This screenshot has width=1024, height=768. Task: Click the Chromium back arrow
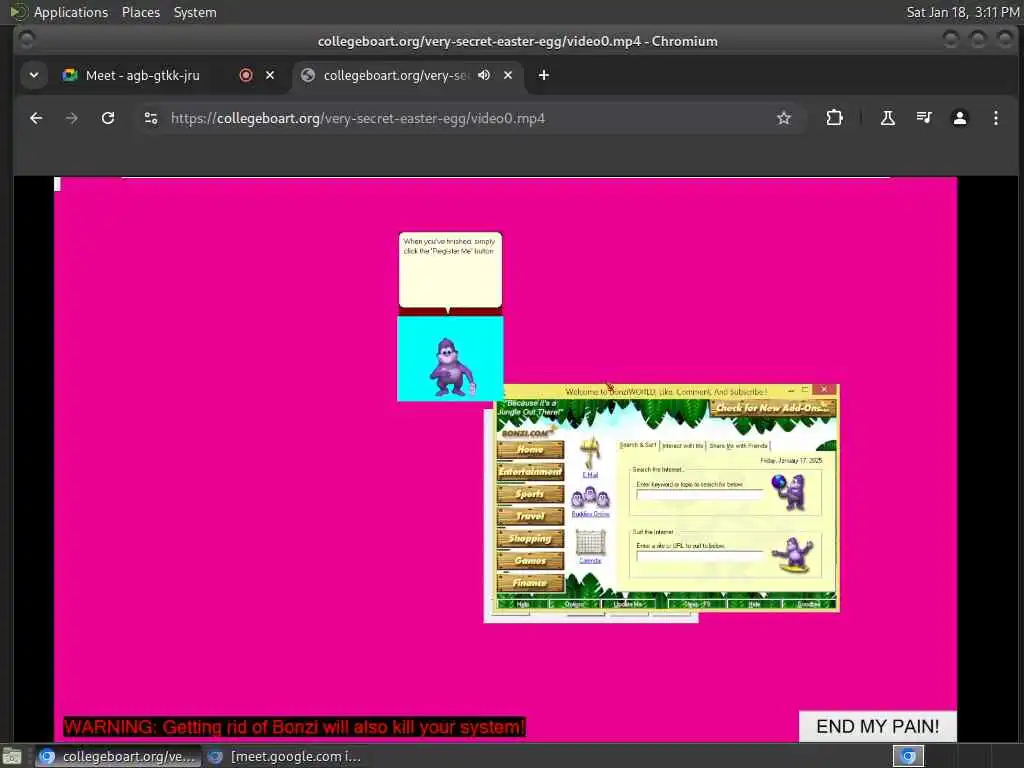click(x=36, y=118)
